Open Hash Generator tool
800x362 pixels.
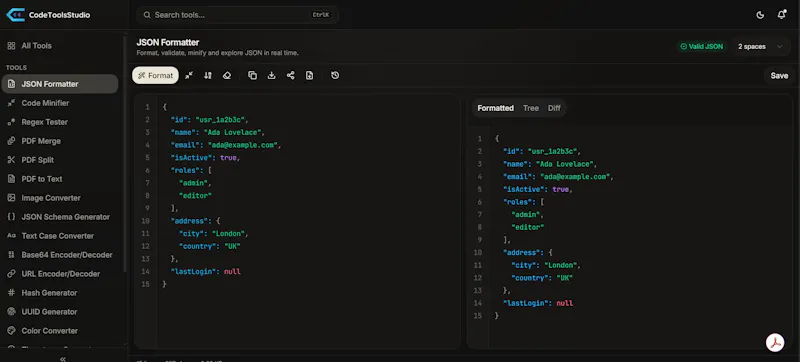click(60, 293)
